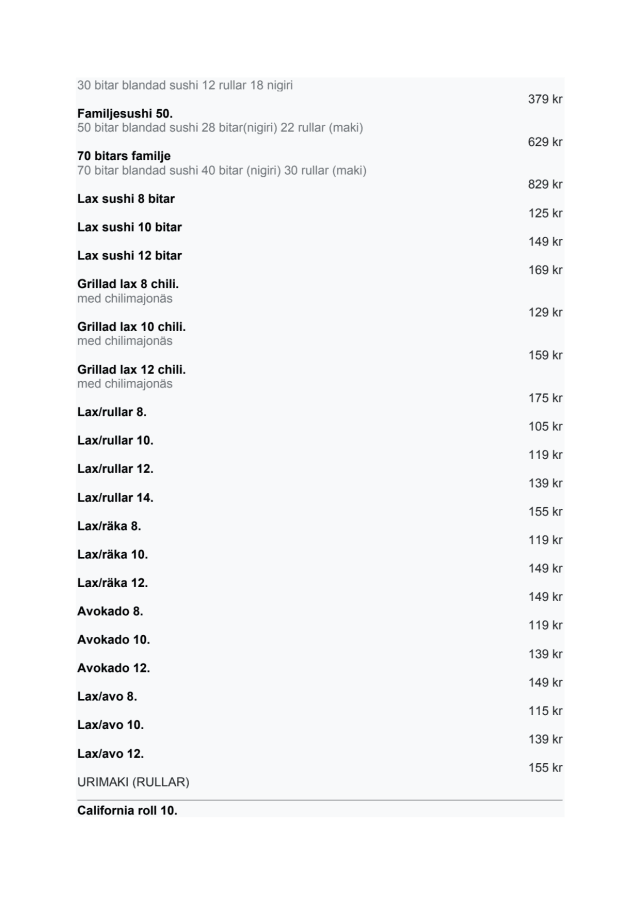This screenshot has height=905, width=640.
Task: Select the Lax/avo 10 item
Action: (110, 725)
